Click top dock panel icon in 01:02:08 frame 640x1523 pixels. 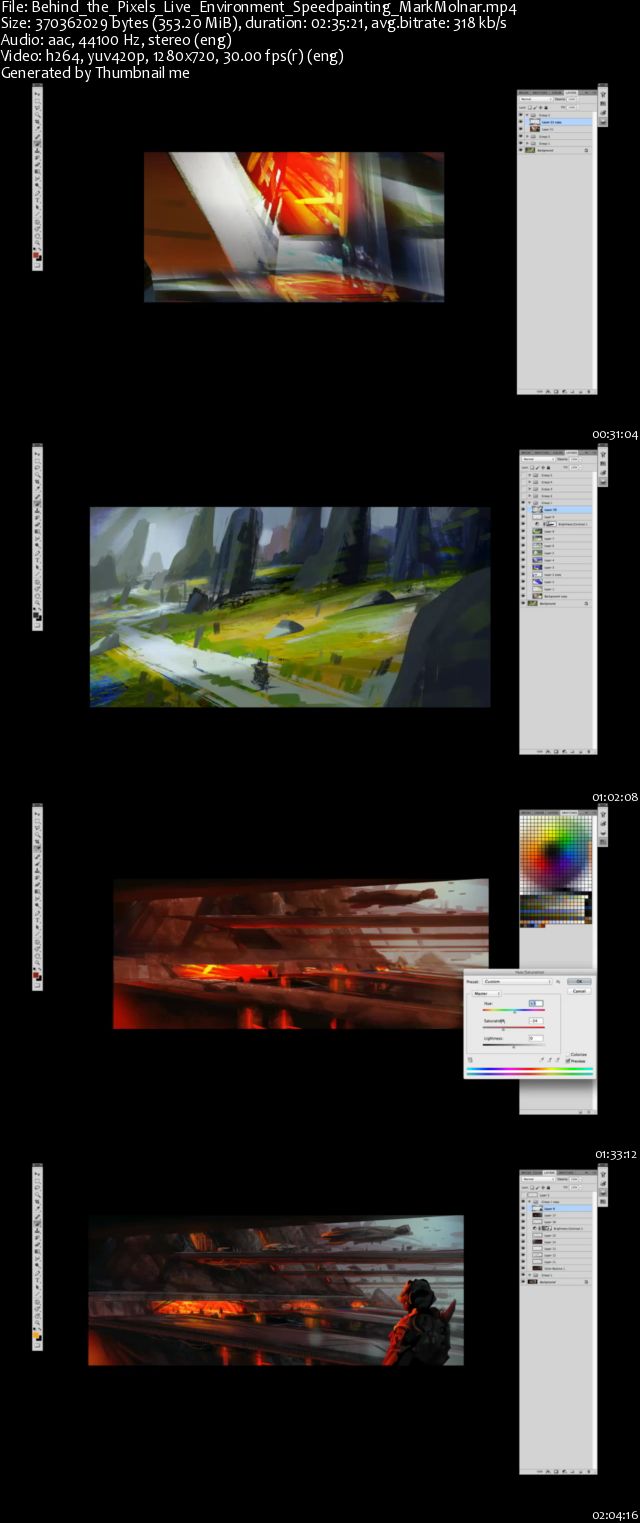click(603, 455)
